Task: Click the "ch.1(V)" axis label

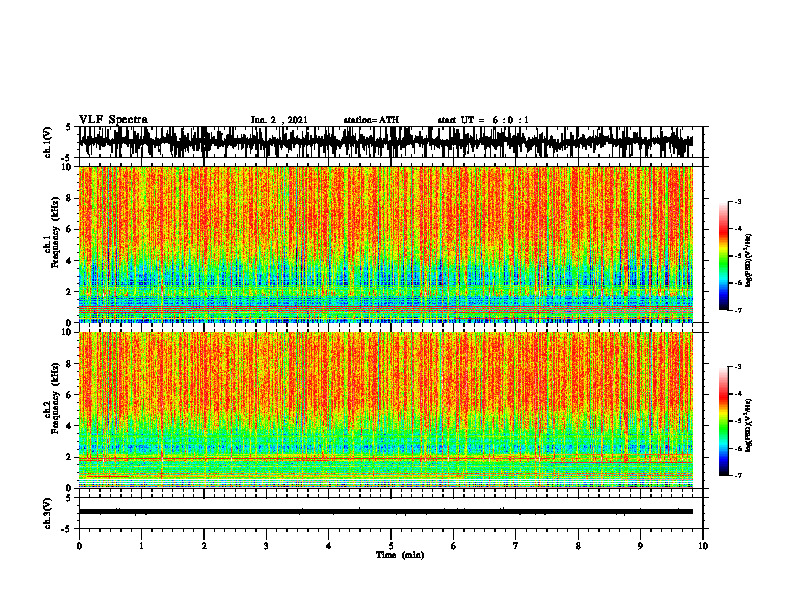Action: click(x=48, y=142)
